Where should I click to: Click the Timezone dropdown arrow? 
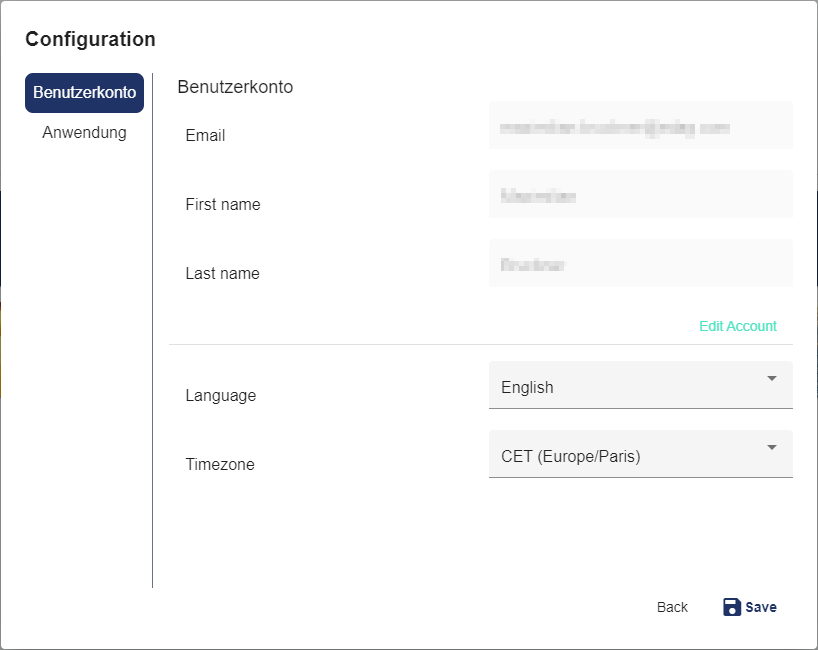click(x=771, y=448)
